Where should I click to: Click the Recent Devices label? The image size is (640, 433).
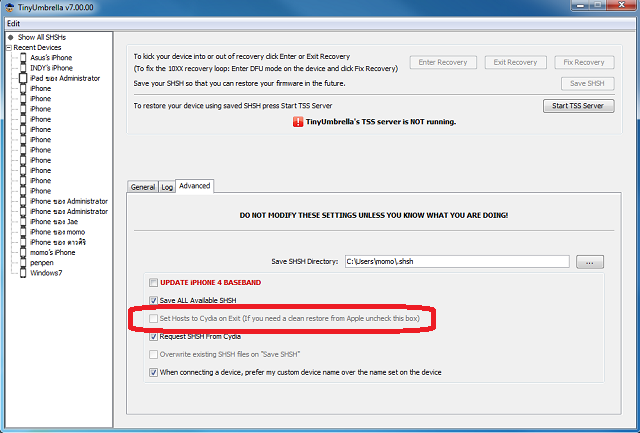(37, 47)
